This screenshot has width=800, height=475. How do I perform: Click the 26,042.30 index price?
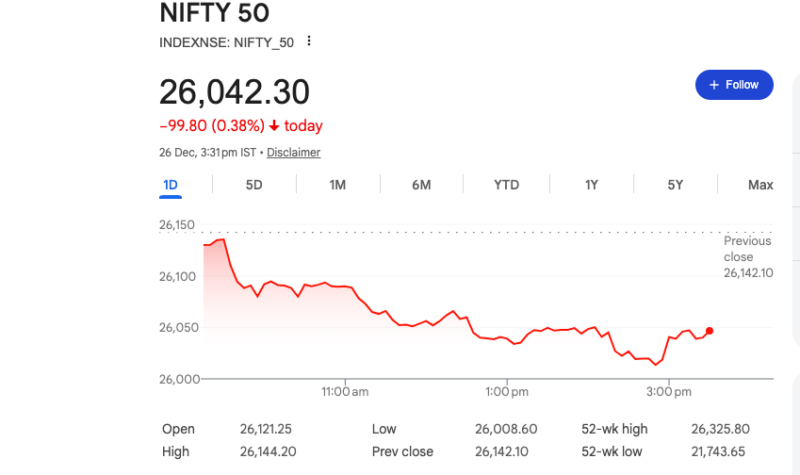click(x=234, y=91)
